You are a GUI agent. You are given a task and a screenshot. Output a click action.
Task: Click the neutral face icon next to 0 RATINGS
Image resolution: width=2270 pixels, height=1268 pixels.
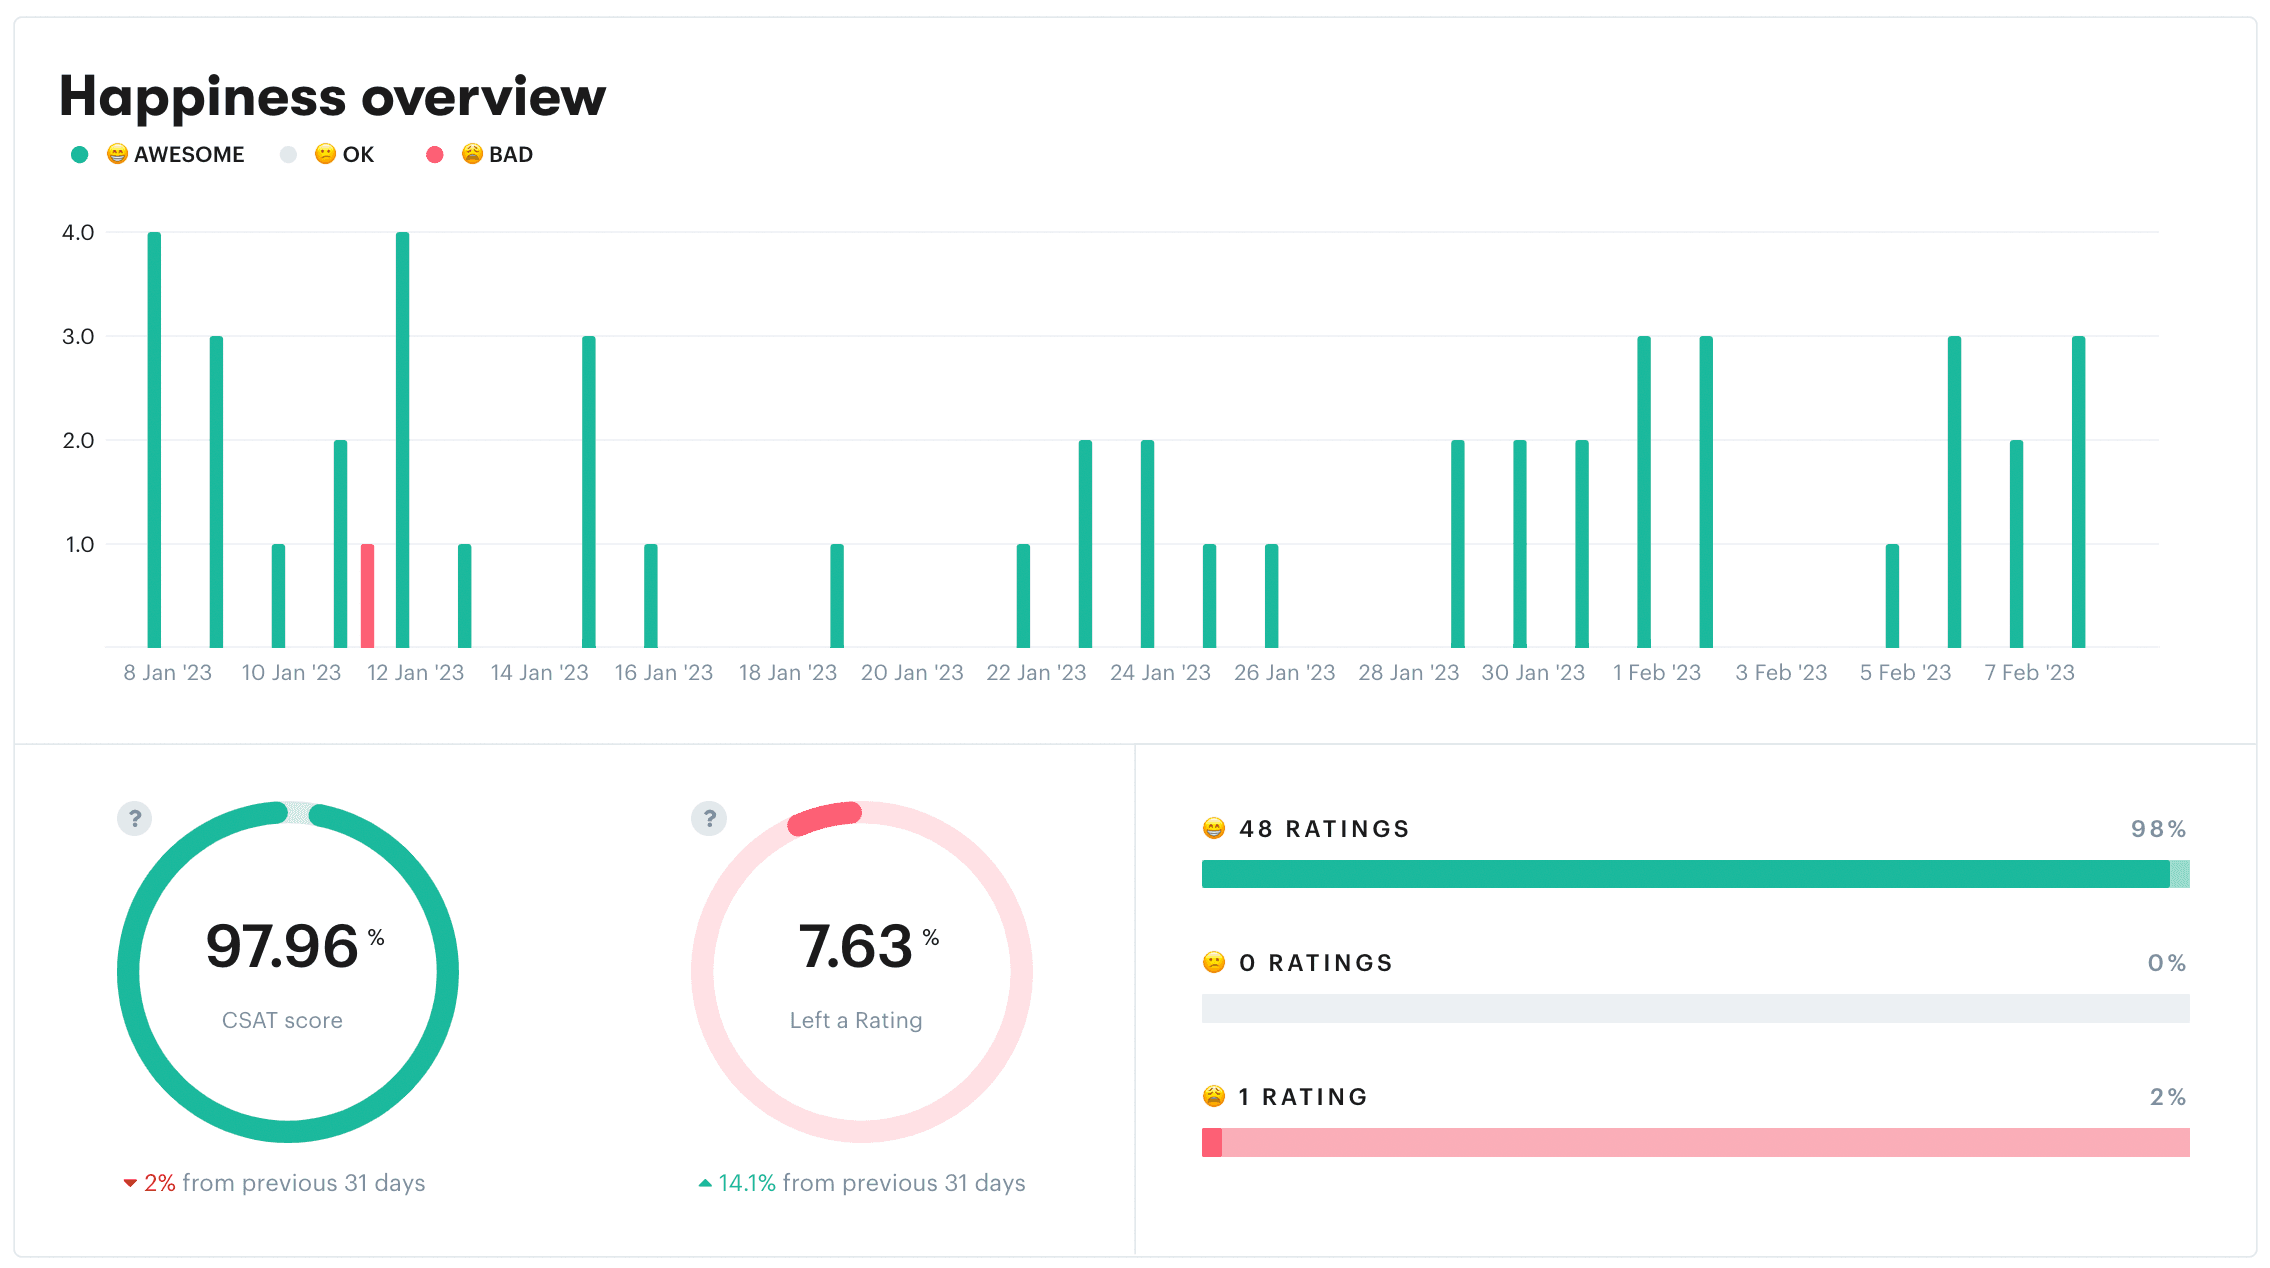click(1212, 962)
